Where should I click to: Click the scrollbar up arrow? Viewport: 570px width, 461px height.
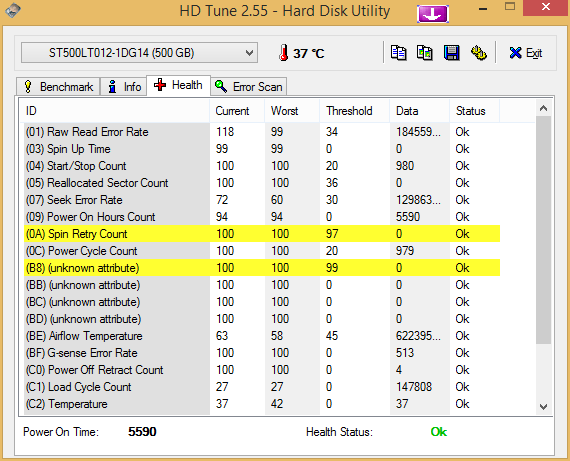[x=543, y=108]
